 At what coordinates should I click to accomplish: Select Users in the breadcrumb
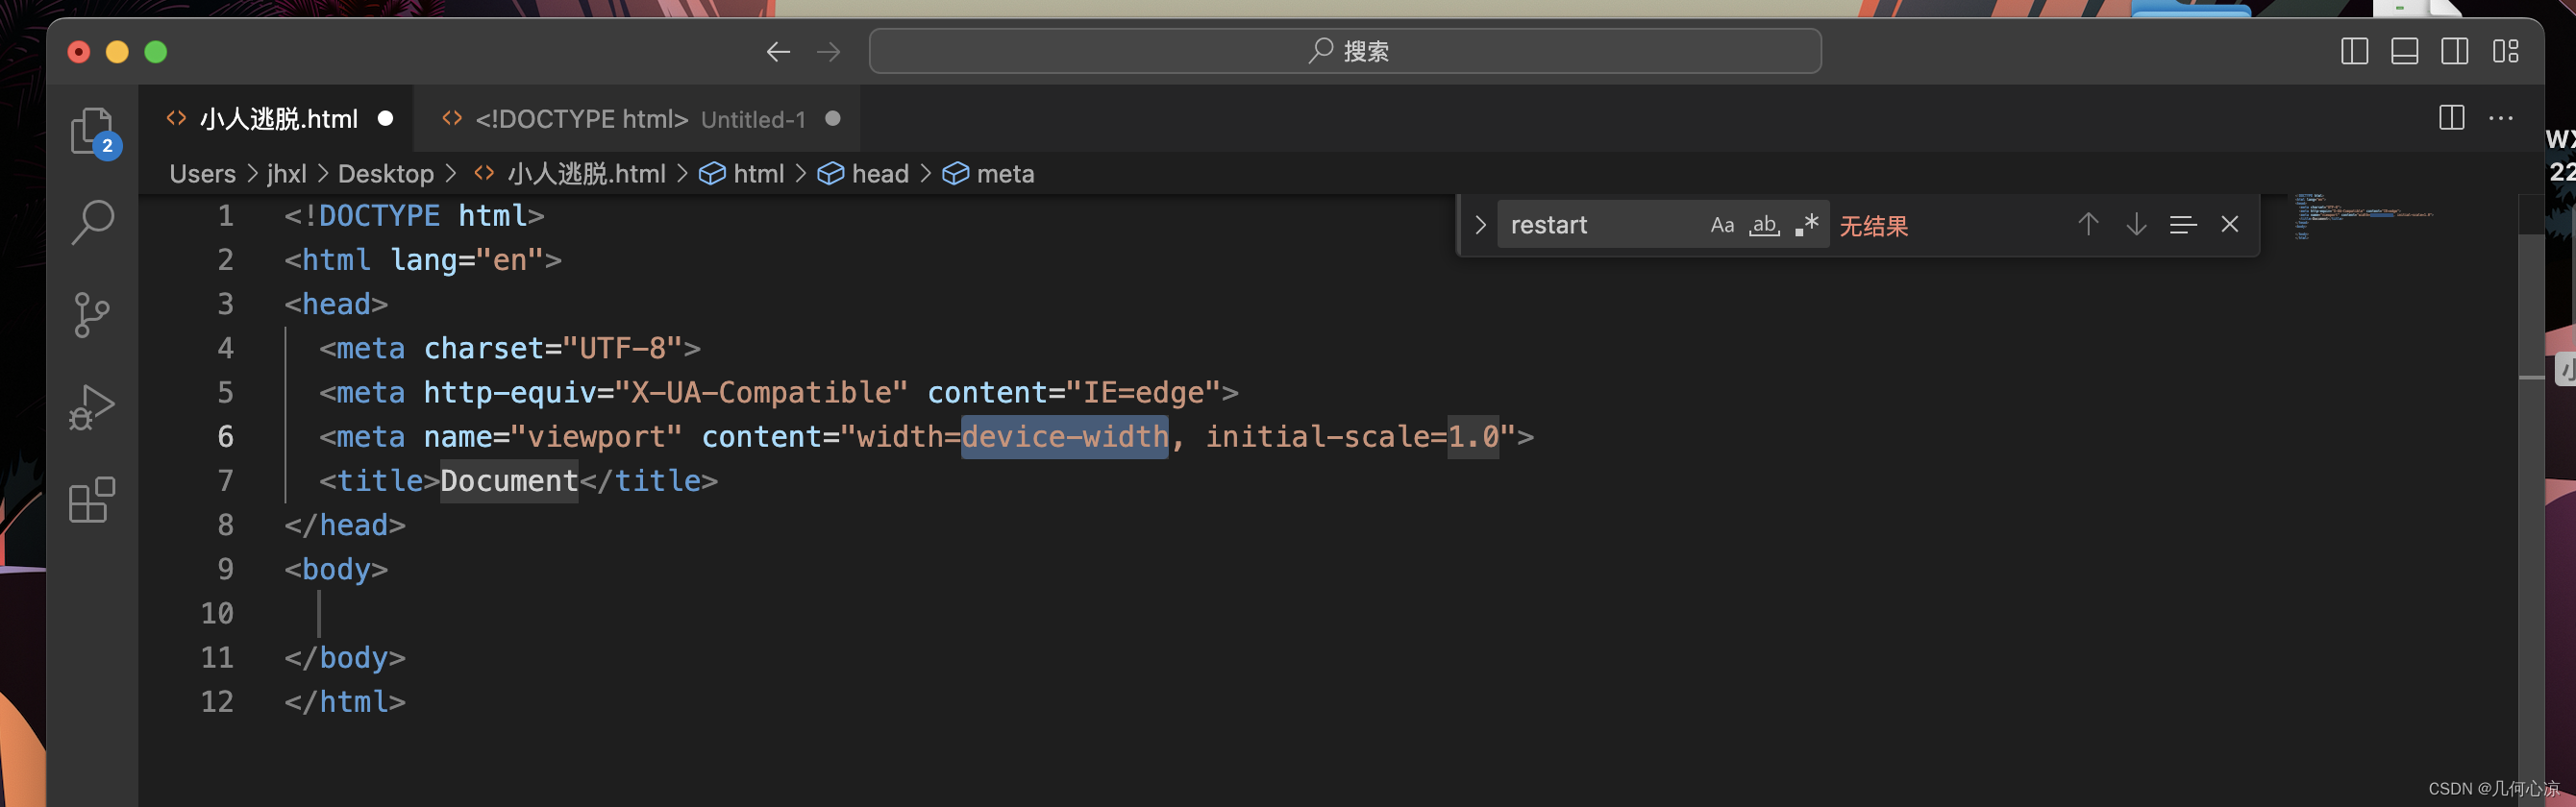202,174
